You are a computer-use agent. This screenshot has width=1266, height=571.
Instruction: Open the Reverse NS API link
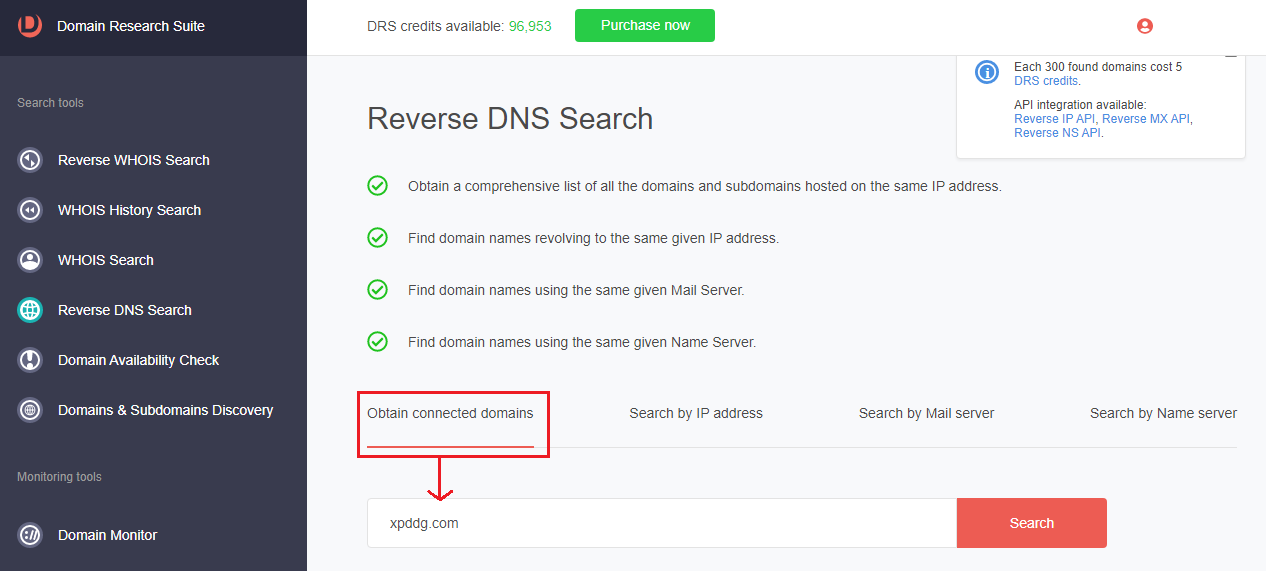(1057, 132)
